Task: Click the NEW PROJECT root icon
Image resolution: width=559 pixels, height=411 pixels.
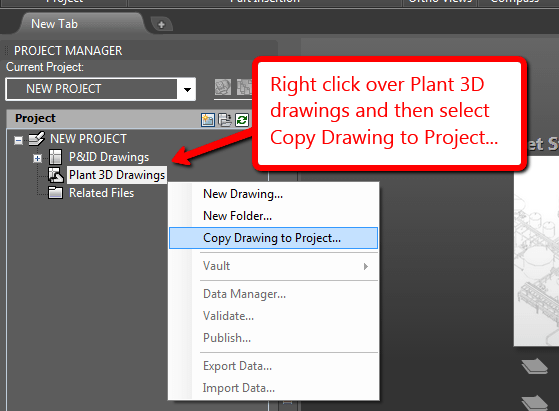Action: [37, 139]
